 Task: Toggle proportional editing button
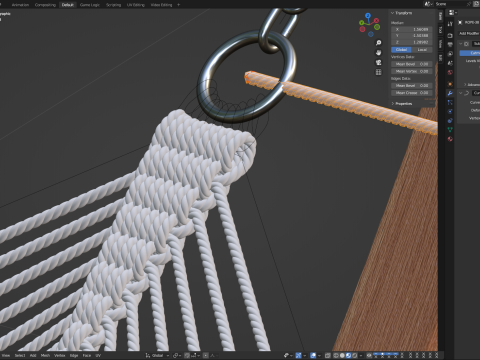point(206,355)
